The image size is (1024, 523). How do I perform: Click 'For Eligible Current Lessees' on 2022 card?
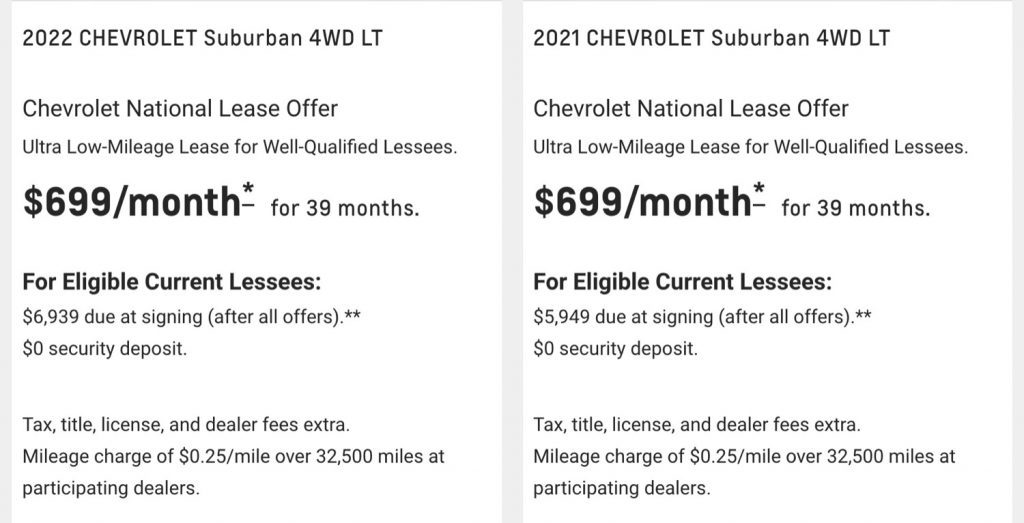[172, 283]
